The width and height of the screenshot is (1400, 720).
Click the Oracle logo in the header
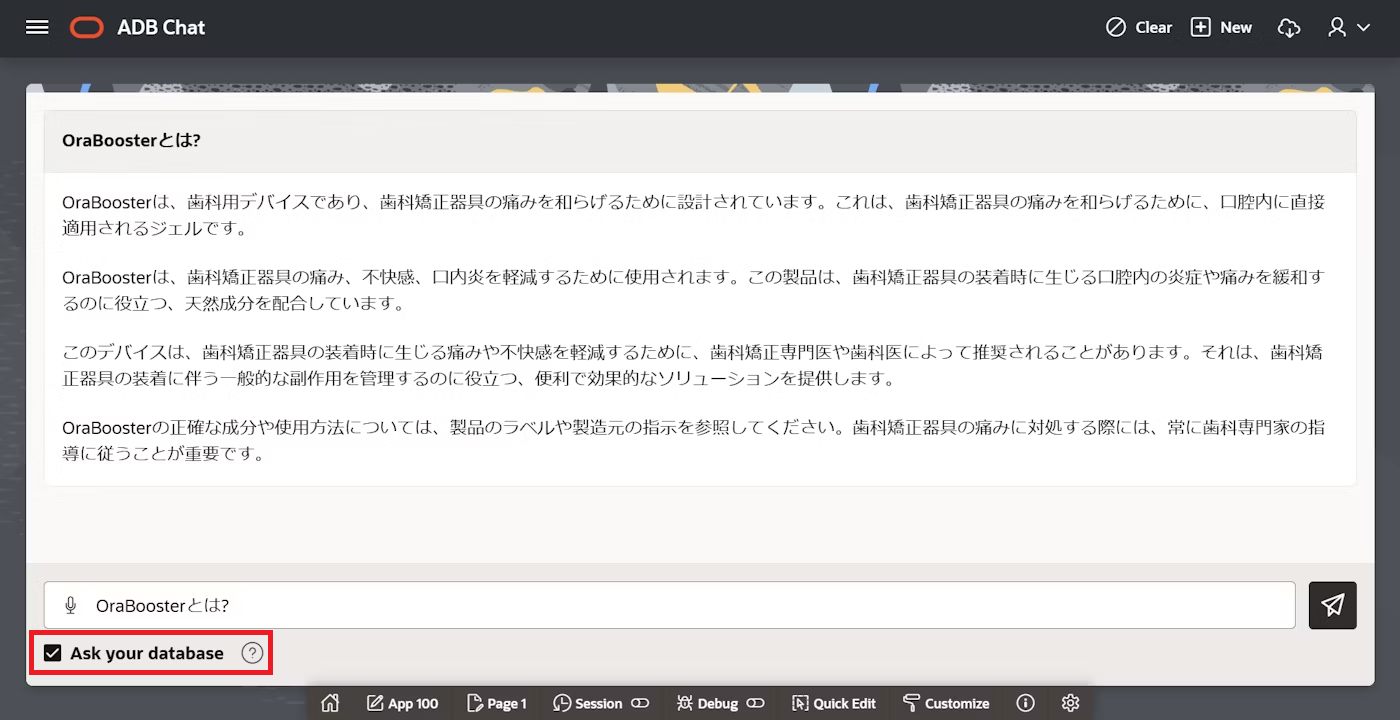point(86,27)
